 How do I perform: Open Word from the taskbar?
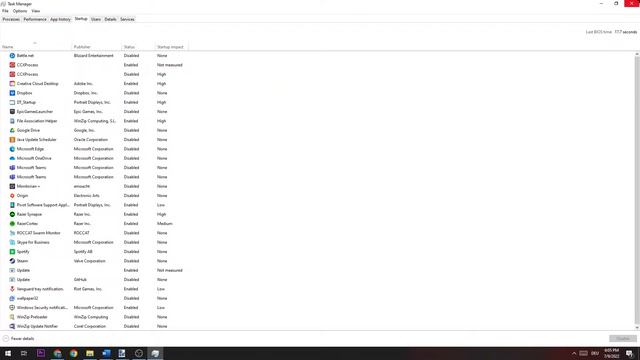click(x=106, y=353)
